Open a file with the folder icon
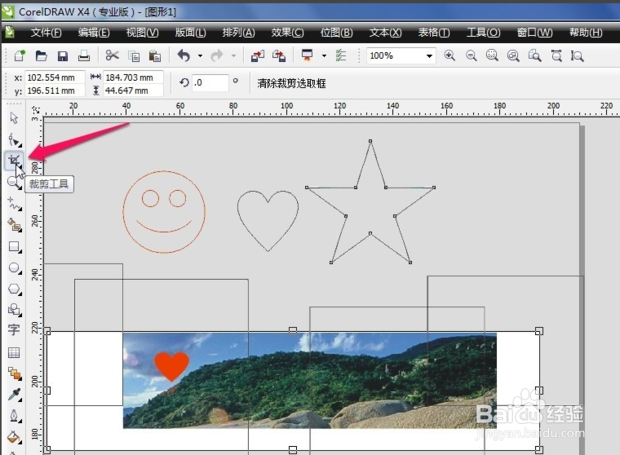620x455 pixels. [41, 56]
